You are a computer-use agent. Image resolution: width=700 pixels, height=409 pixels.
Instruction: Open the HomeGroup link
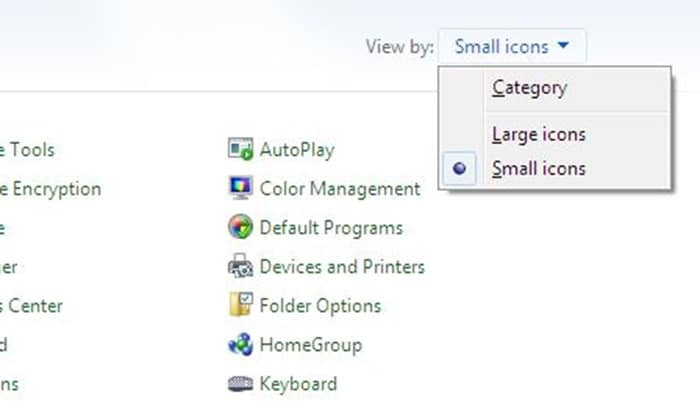311,345
